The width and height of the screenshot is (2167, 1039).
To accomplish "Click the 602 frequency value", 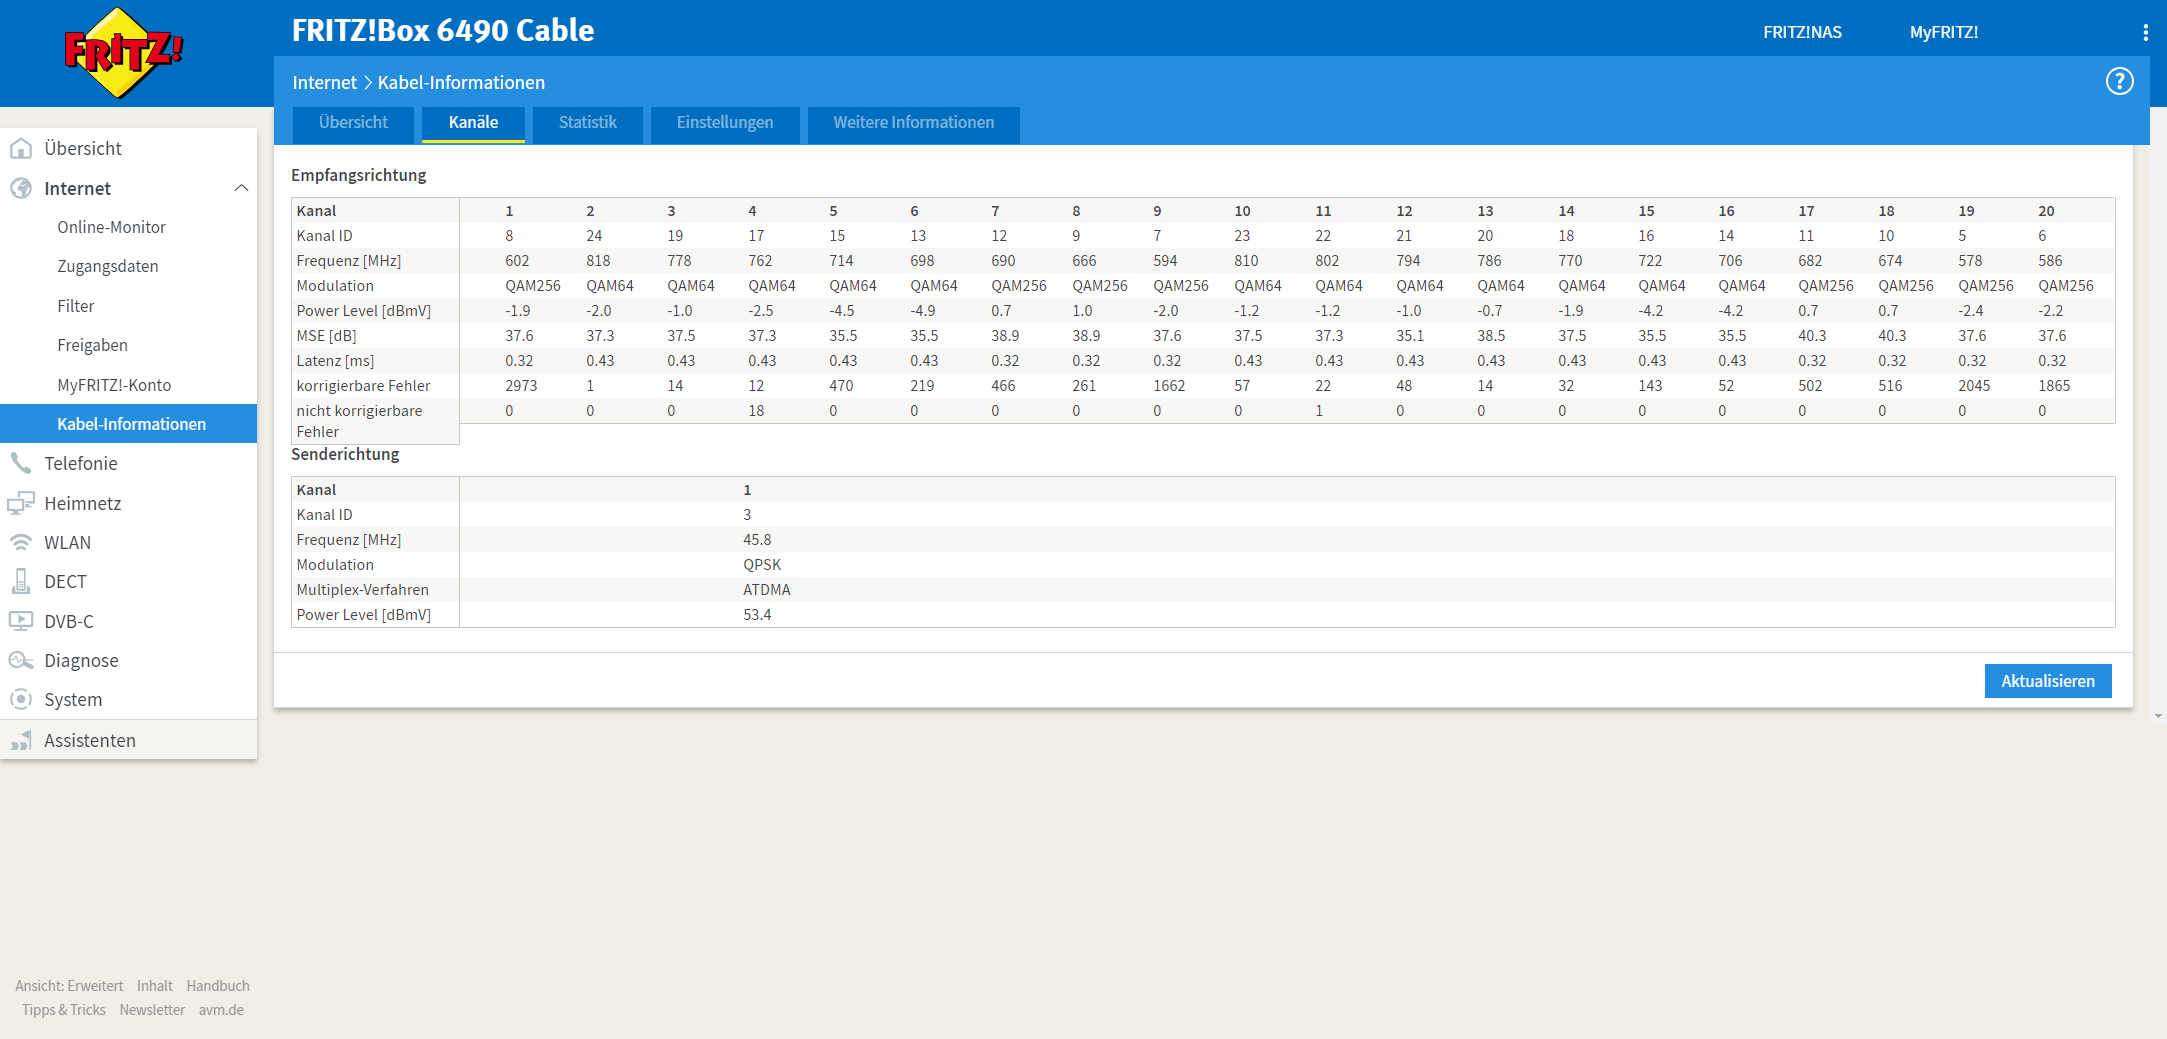I will tap(517, 261).
